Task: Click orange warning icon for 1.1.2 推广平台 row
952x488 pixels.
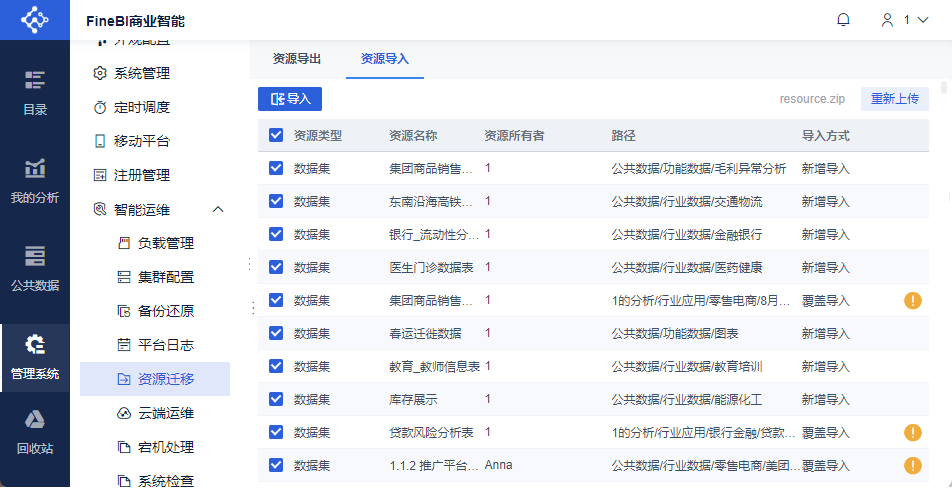Action: coord(912,465)
